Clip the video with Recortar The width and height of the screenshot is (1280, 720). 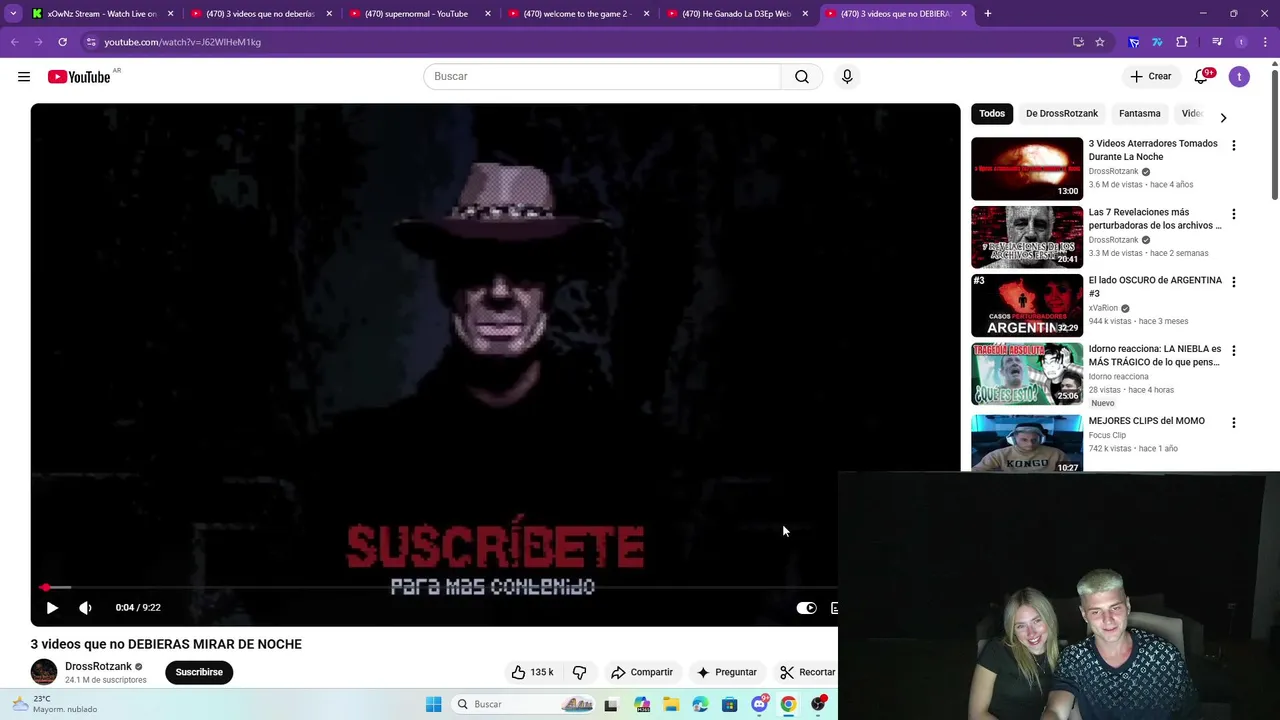pyautogui.click(x=807, y=672)
